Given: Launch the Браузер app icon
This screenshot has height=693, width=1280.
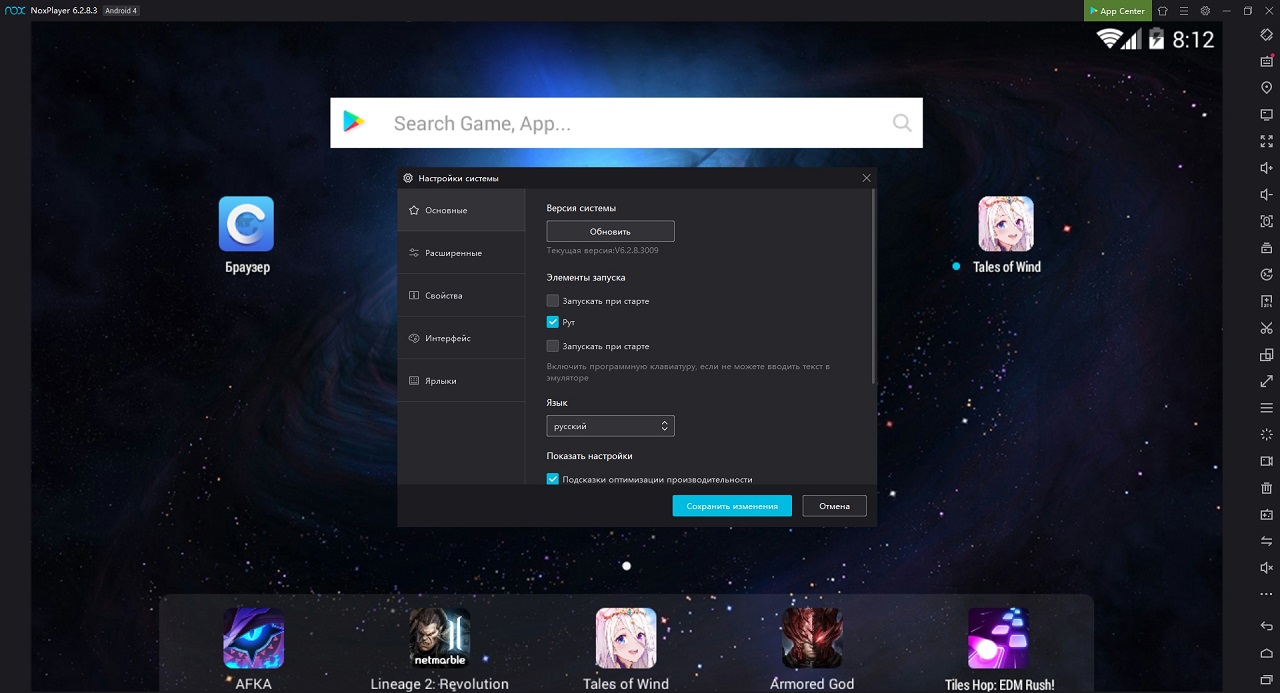Looking at the screenshot, I should coord(246,224).
